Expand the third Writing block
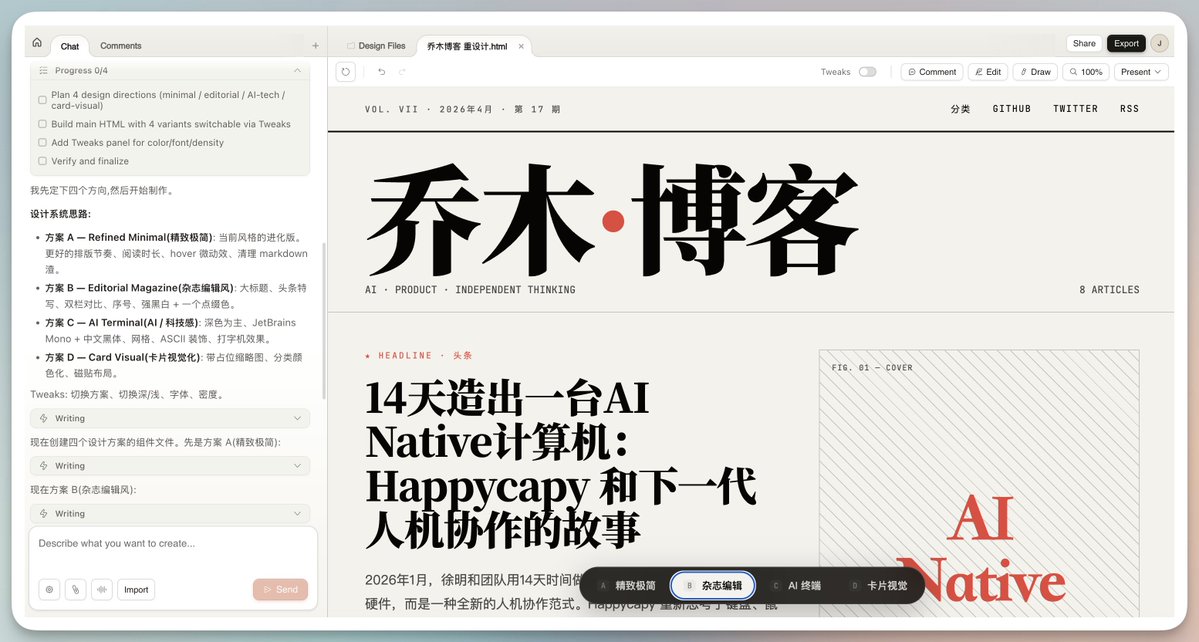This screenshot has width=1199, height=642. click(170, 514)
